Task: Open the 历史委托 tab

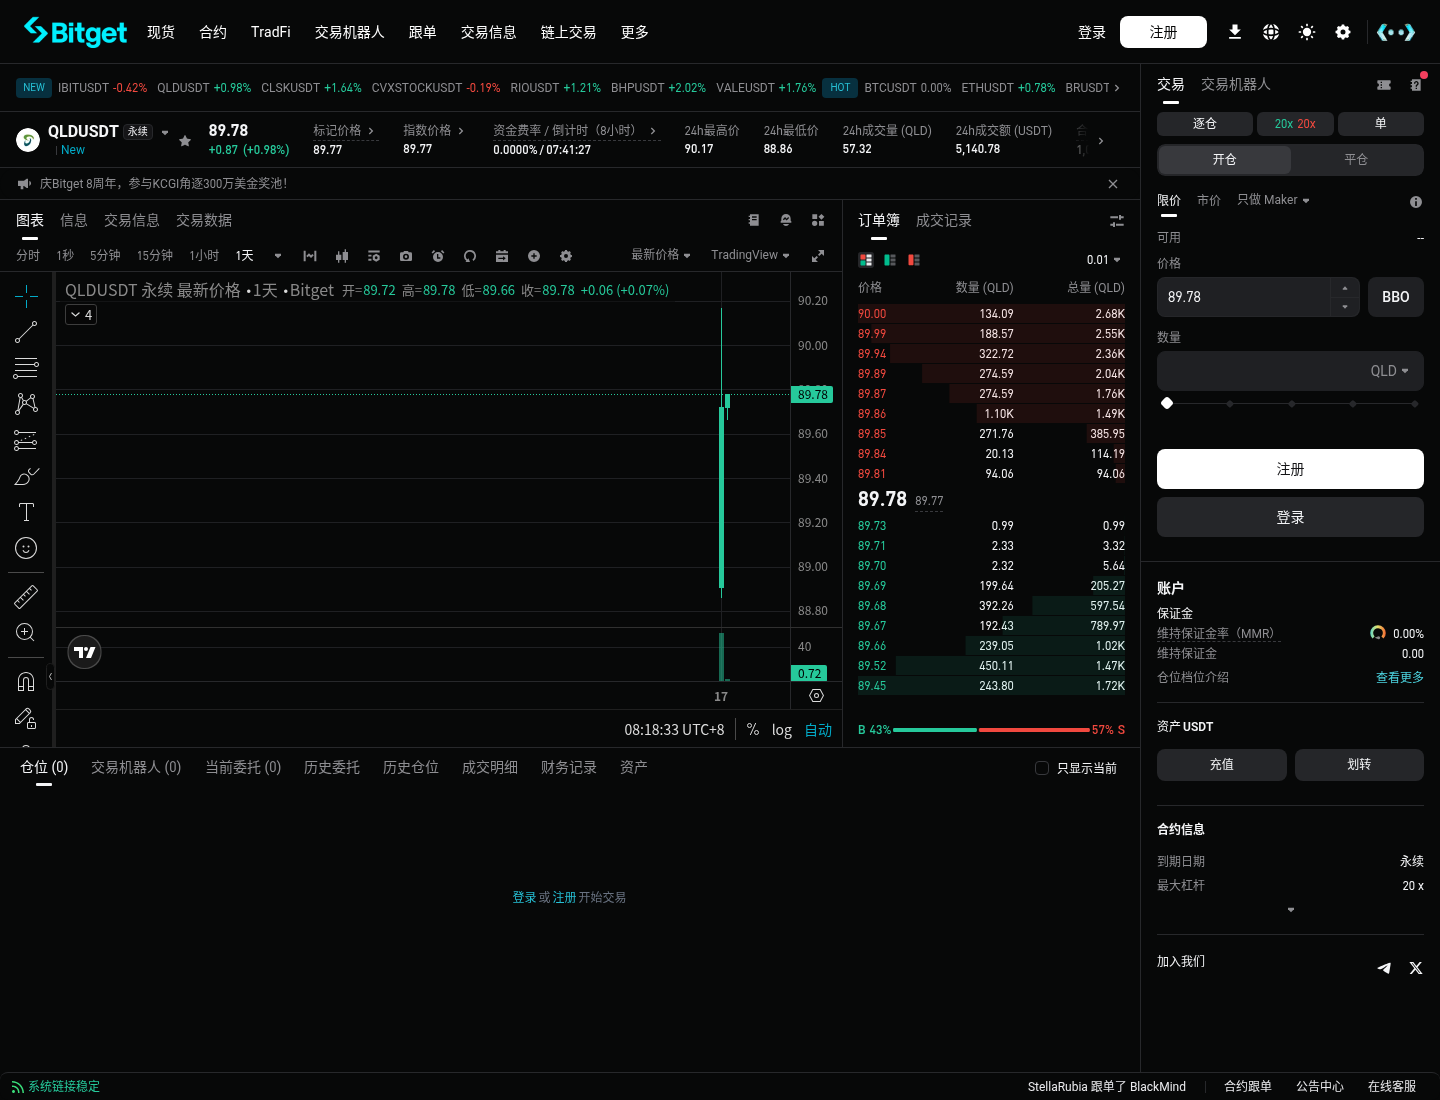Action: [332, 767]
